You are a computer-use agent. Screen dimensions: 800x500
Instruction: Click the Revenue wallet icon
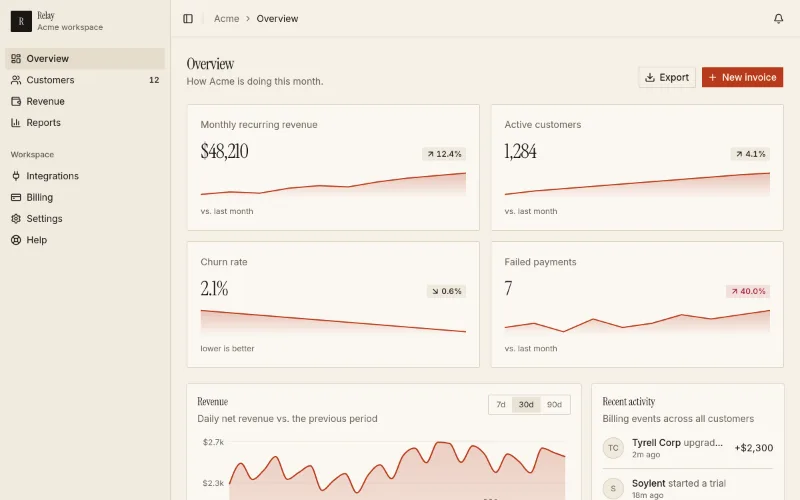click(x=16, y=102)
